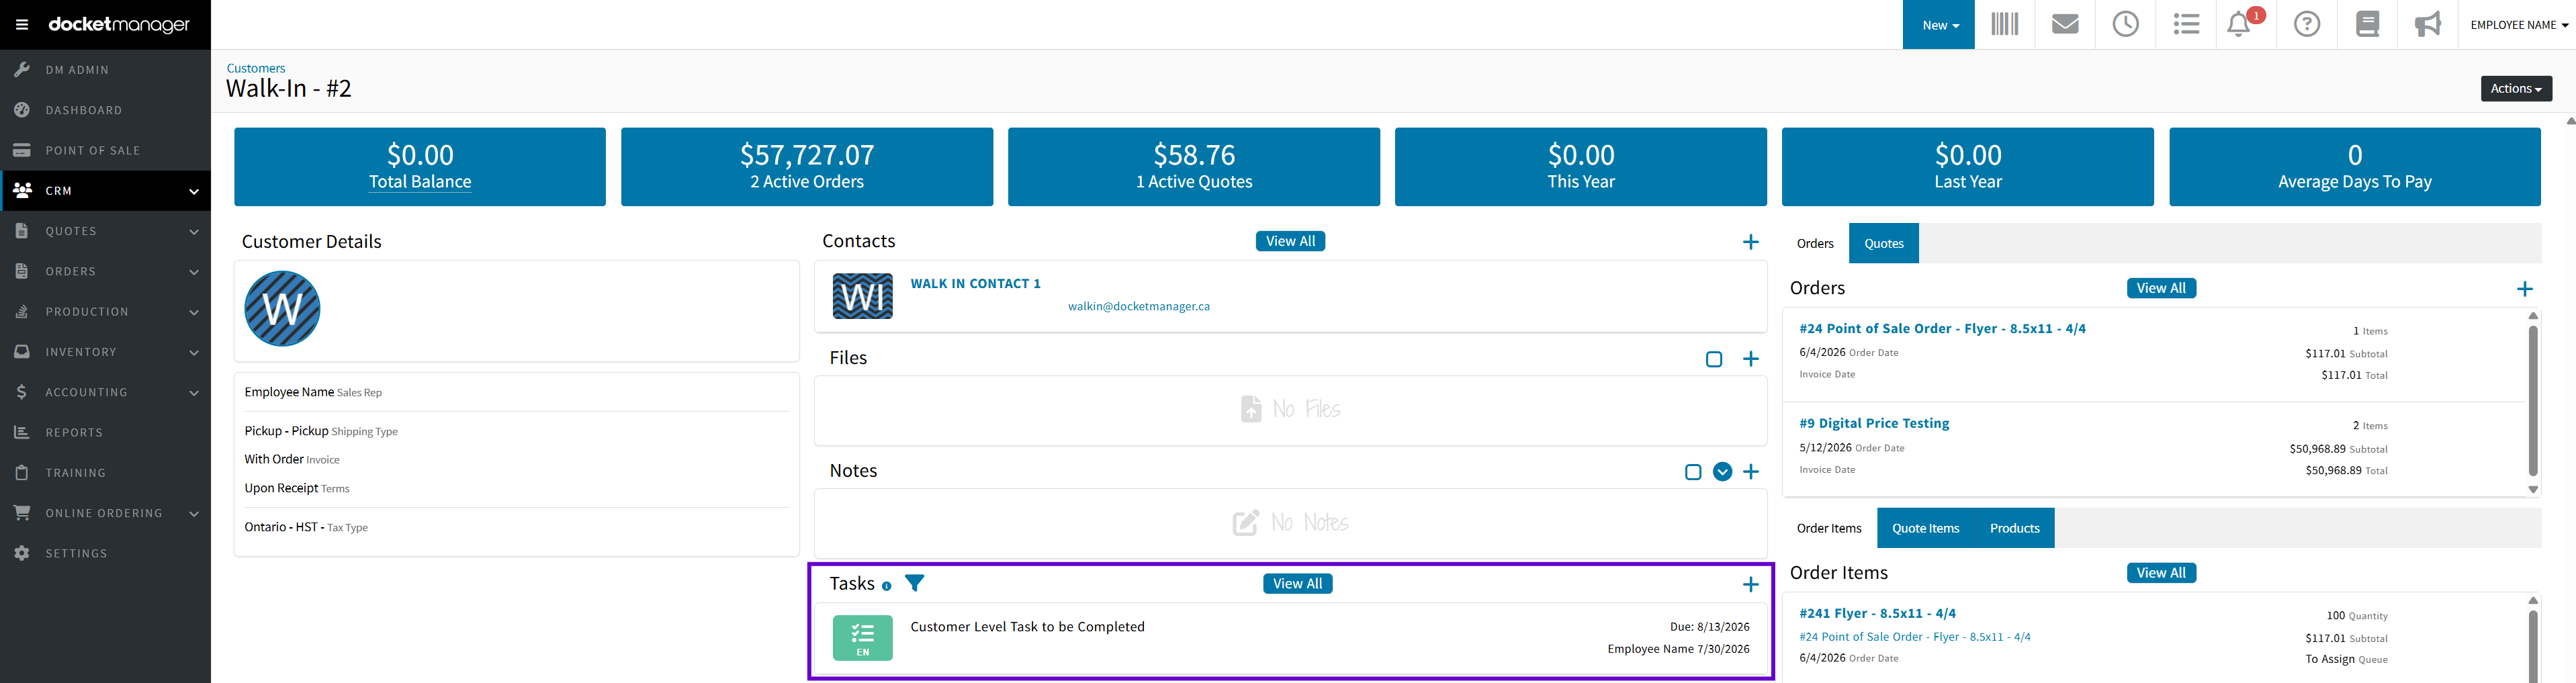
Task: Open Training in sidebar
Action: click(x=105, y=473)
